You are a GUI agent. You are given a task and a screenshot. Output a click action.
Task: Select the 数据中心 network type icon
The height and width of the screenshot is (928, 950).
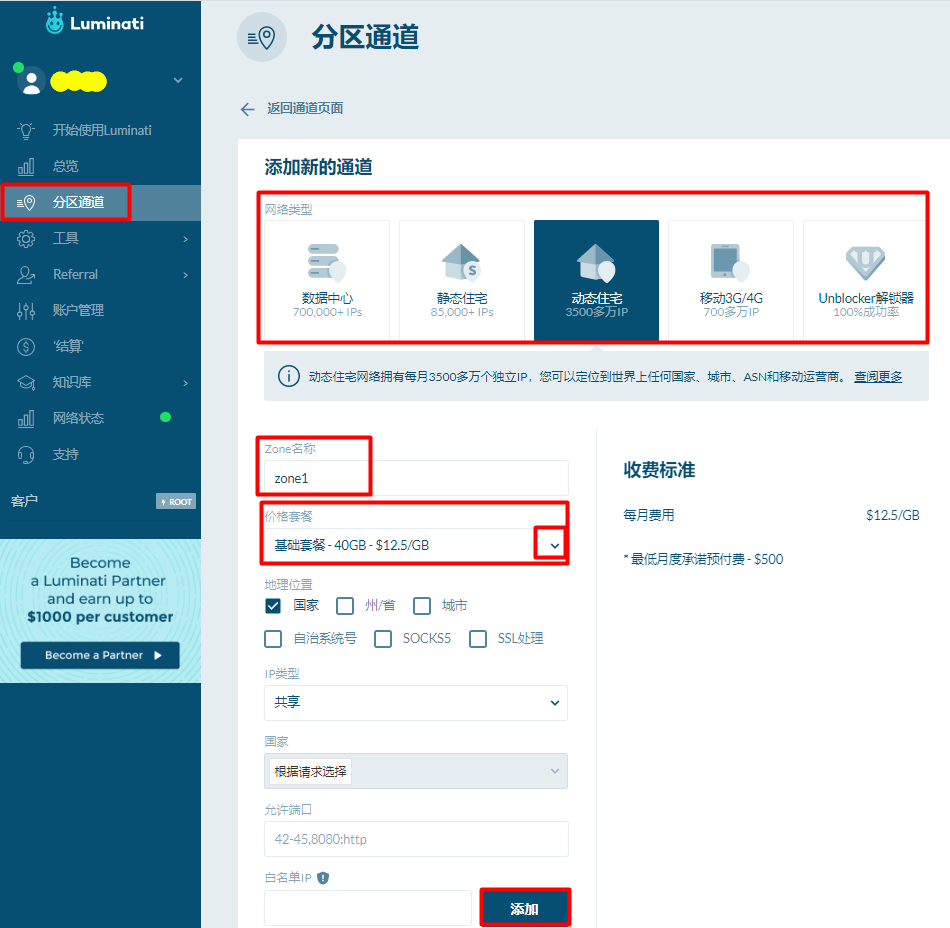(x=327, y=278)
